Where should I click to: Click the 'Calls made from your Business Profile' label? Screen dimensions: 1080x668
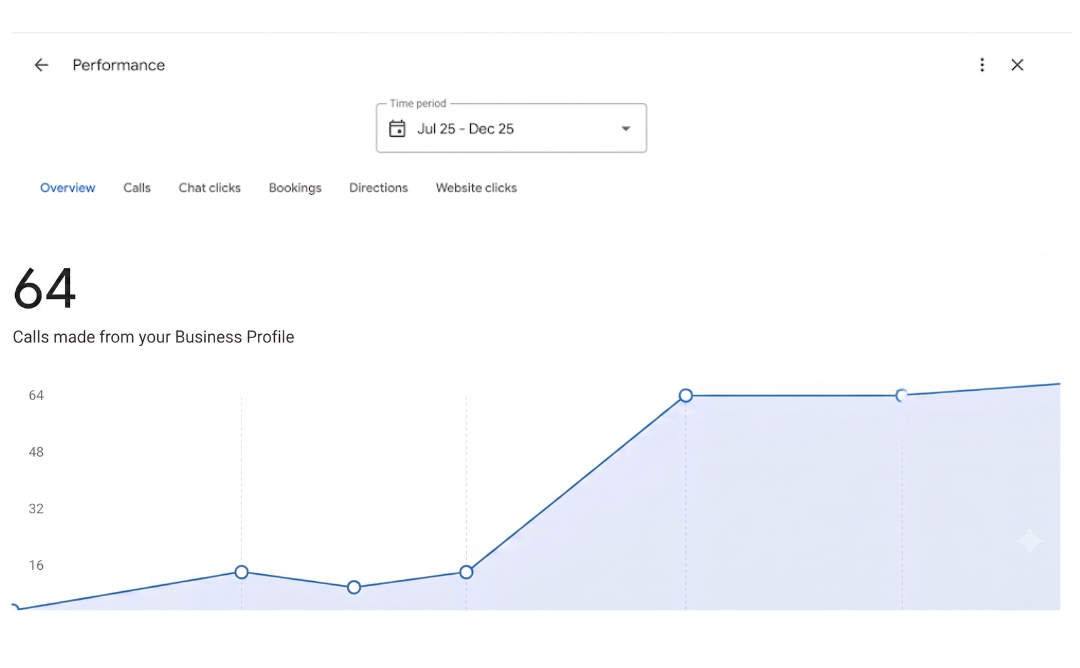pyautogui.click(x=154, y=337)
